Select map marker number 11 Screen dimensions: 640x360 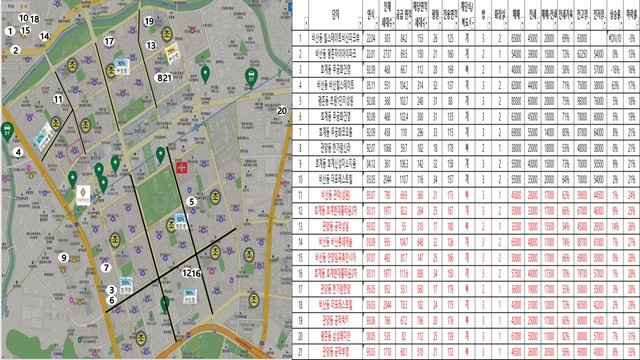pyautogui.click(x=58, y=99)
